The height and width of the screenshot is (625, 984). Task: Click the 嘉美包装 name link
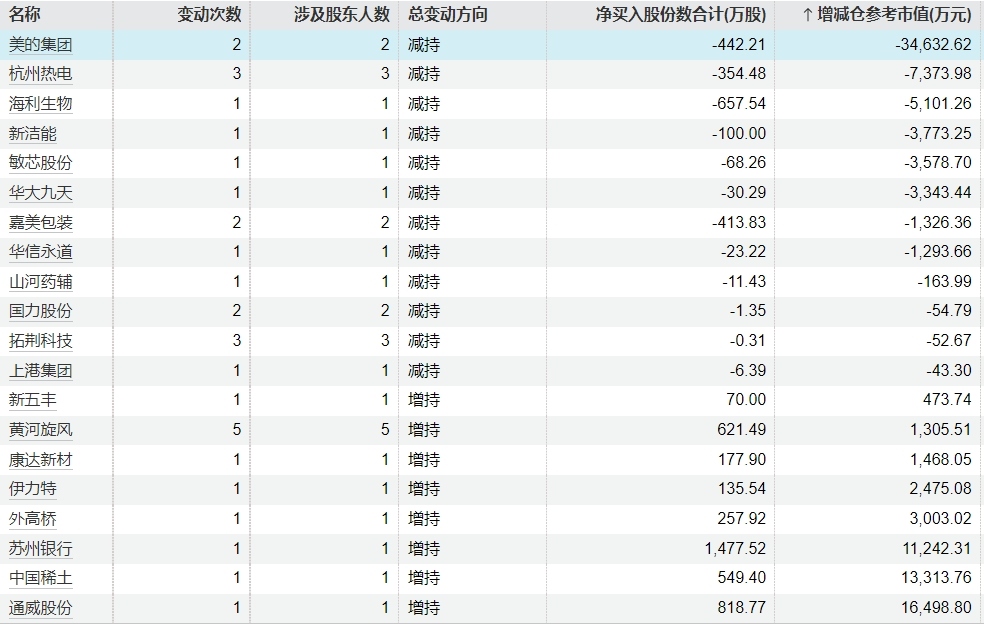click(40, 222)
